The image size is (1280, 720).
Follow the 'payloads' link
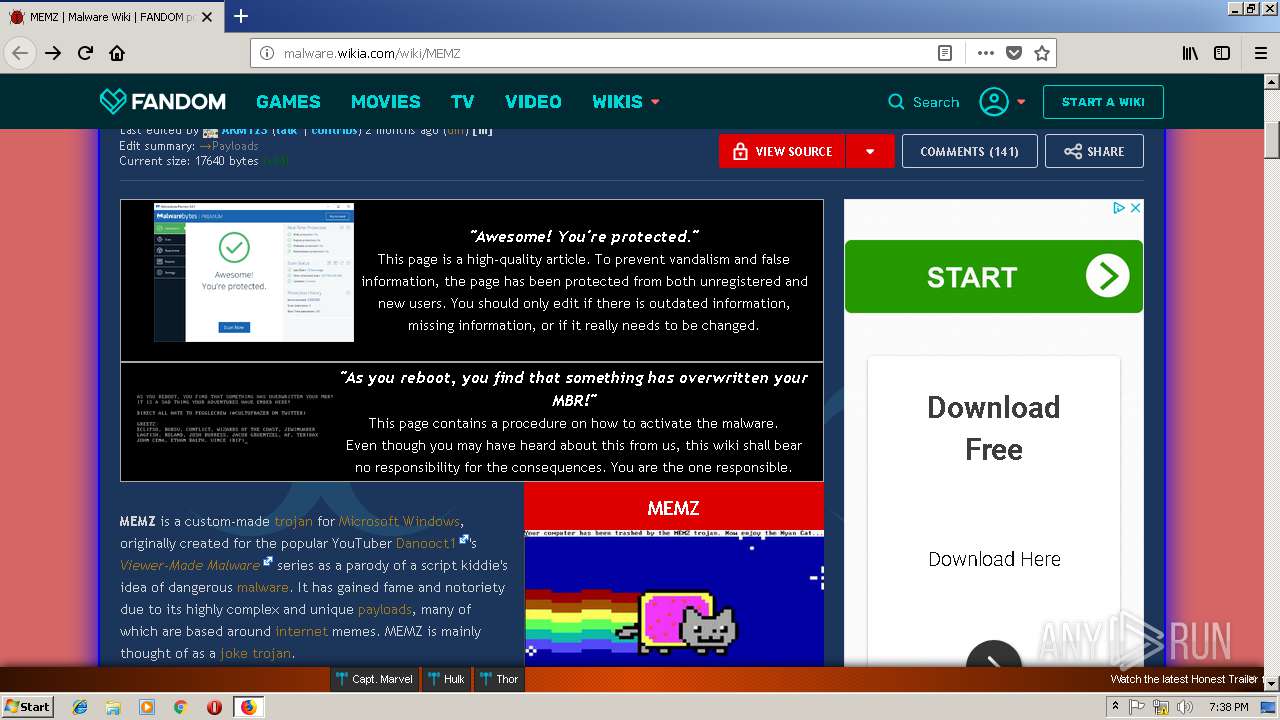[385, 609]
